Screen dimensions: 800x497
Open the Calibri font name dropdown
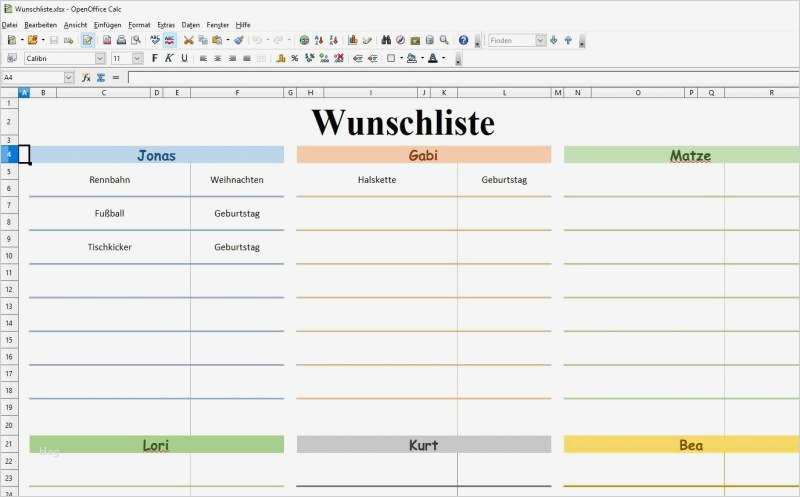100,59
